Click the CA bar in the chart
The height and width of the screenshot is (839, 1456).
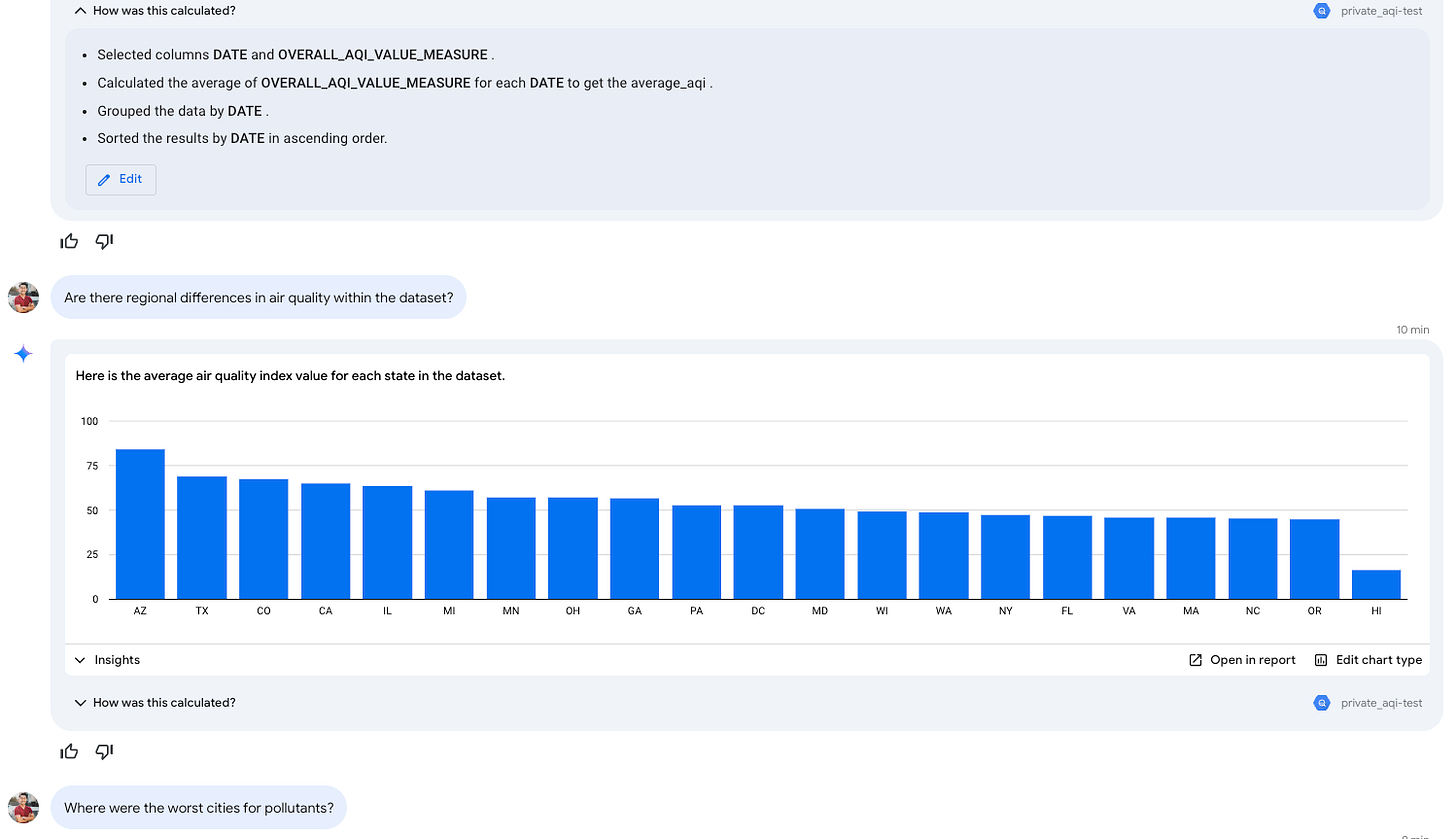click(x=325, y=541)
